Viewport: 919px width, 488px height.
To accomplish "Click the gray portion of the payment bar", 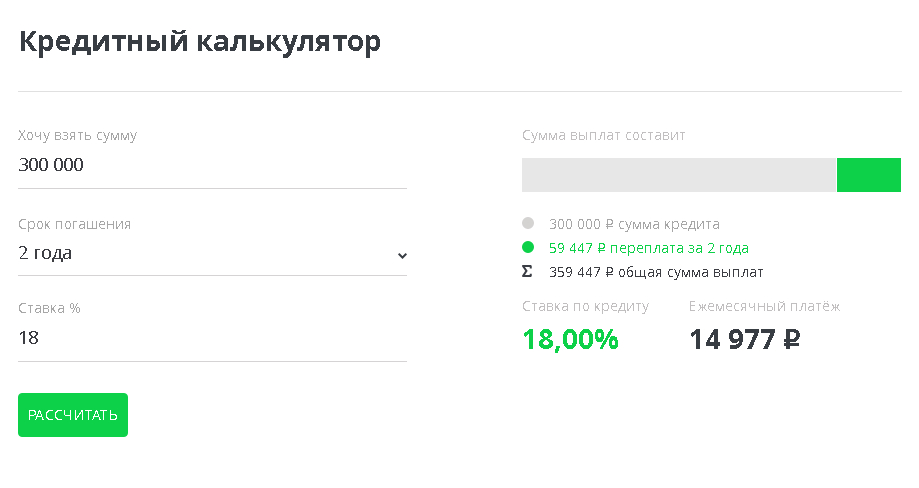I will pos(679,175).
